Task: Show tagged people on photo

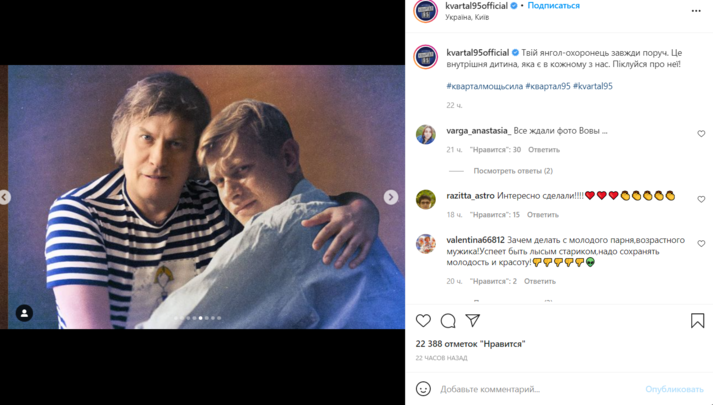Action: pos(25,313)
